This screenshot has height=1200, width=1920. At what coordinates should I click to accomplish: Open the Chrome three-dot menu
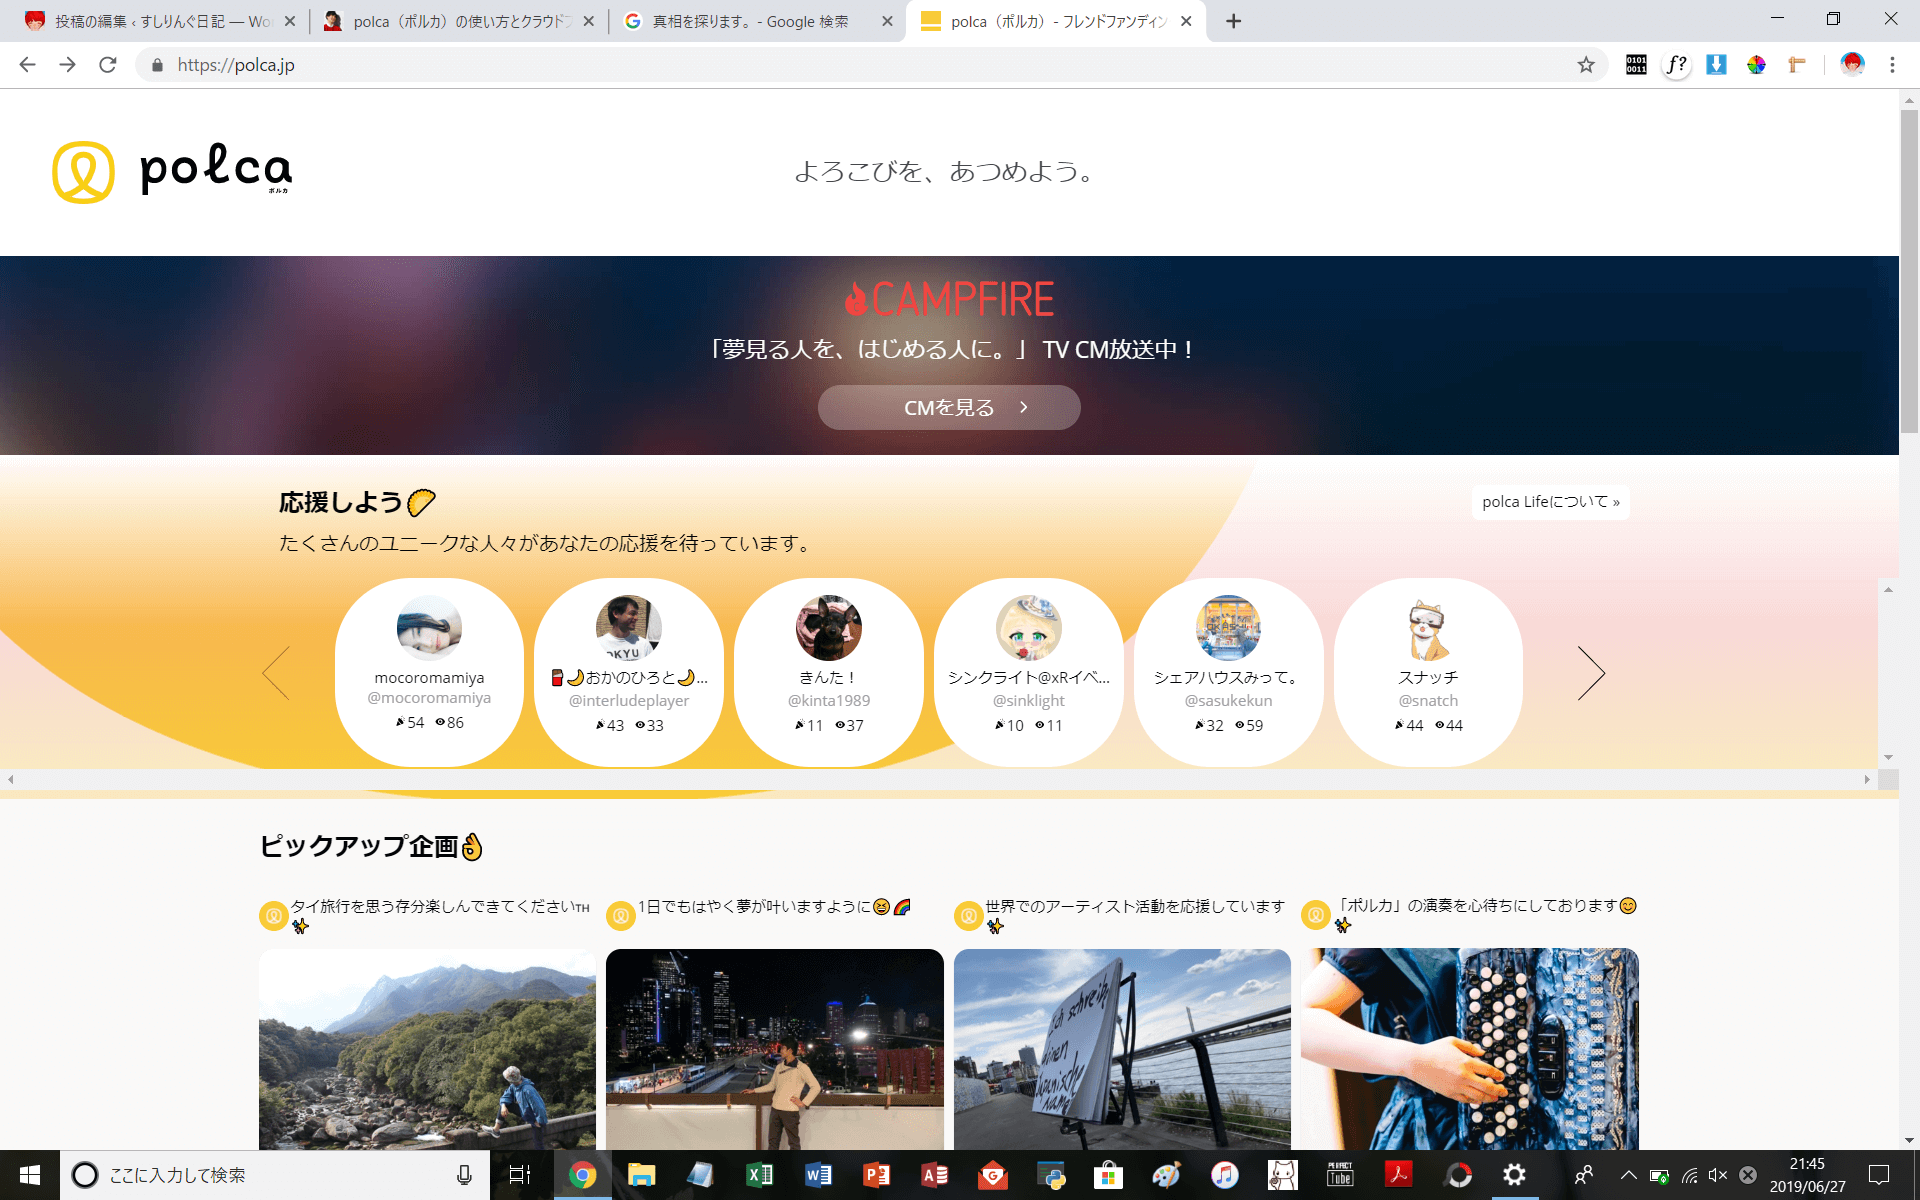coord(1892,65)
